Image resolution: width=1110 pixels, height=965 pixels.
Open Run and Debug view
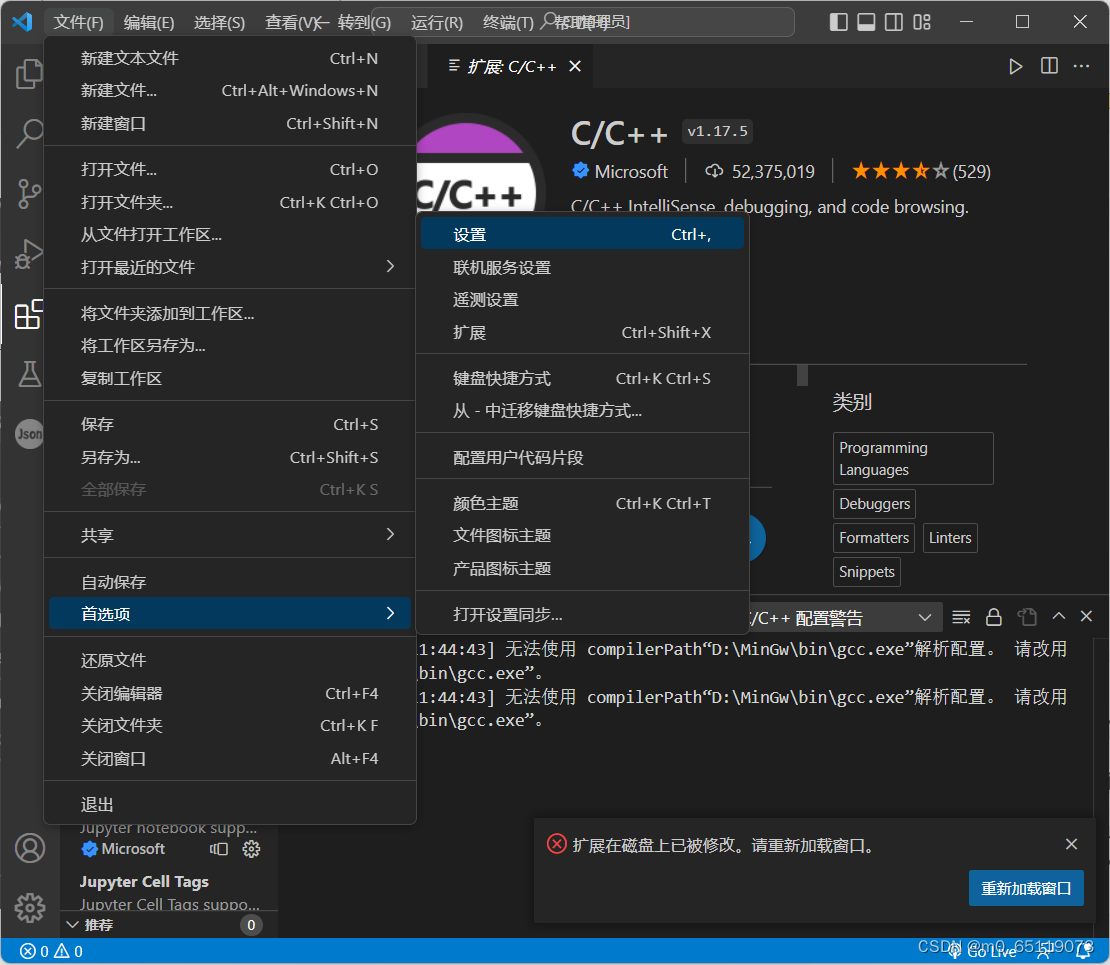tap(29, 253)
